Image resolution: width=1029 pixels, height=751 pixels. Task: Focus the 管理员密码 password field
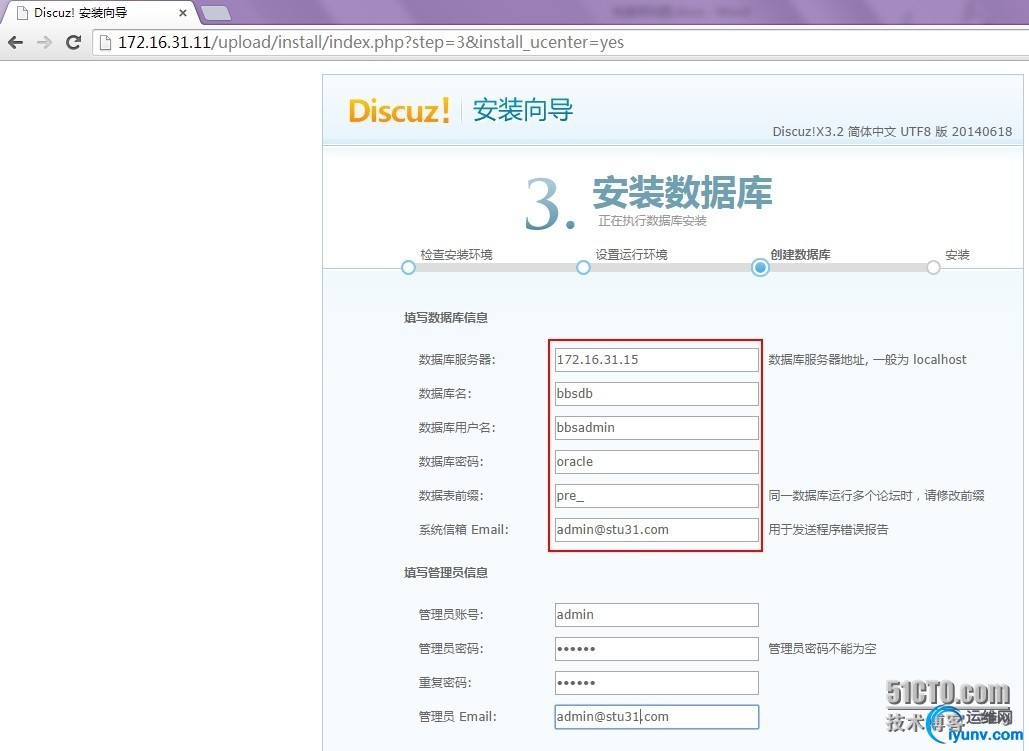[656, 649]
